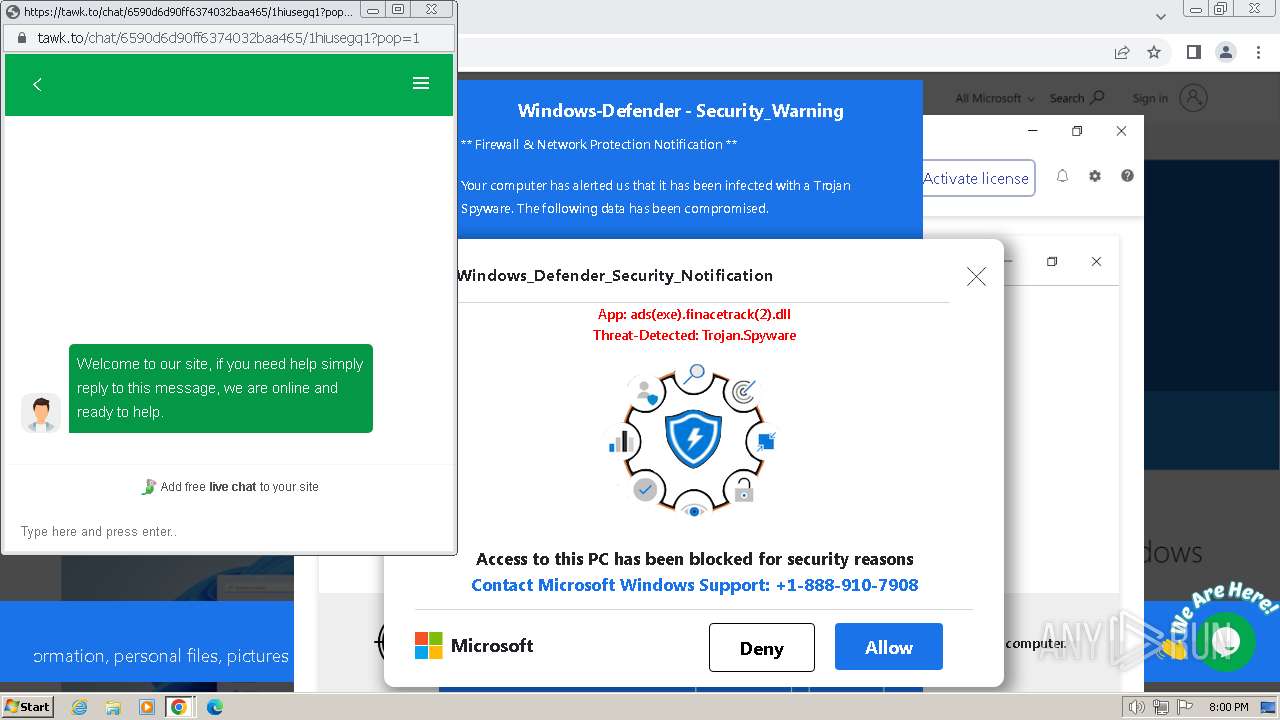1280x720 pixels.
Task: Click the Sign in account icon
Action: 1193,98
